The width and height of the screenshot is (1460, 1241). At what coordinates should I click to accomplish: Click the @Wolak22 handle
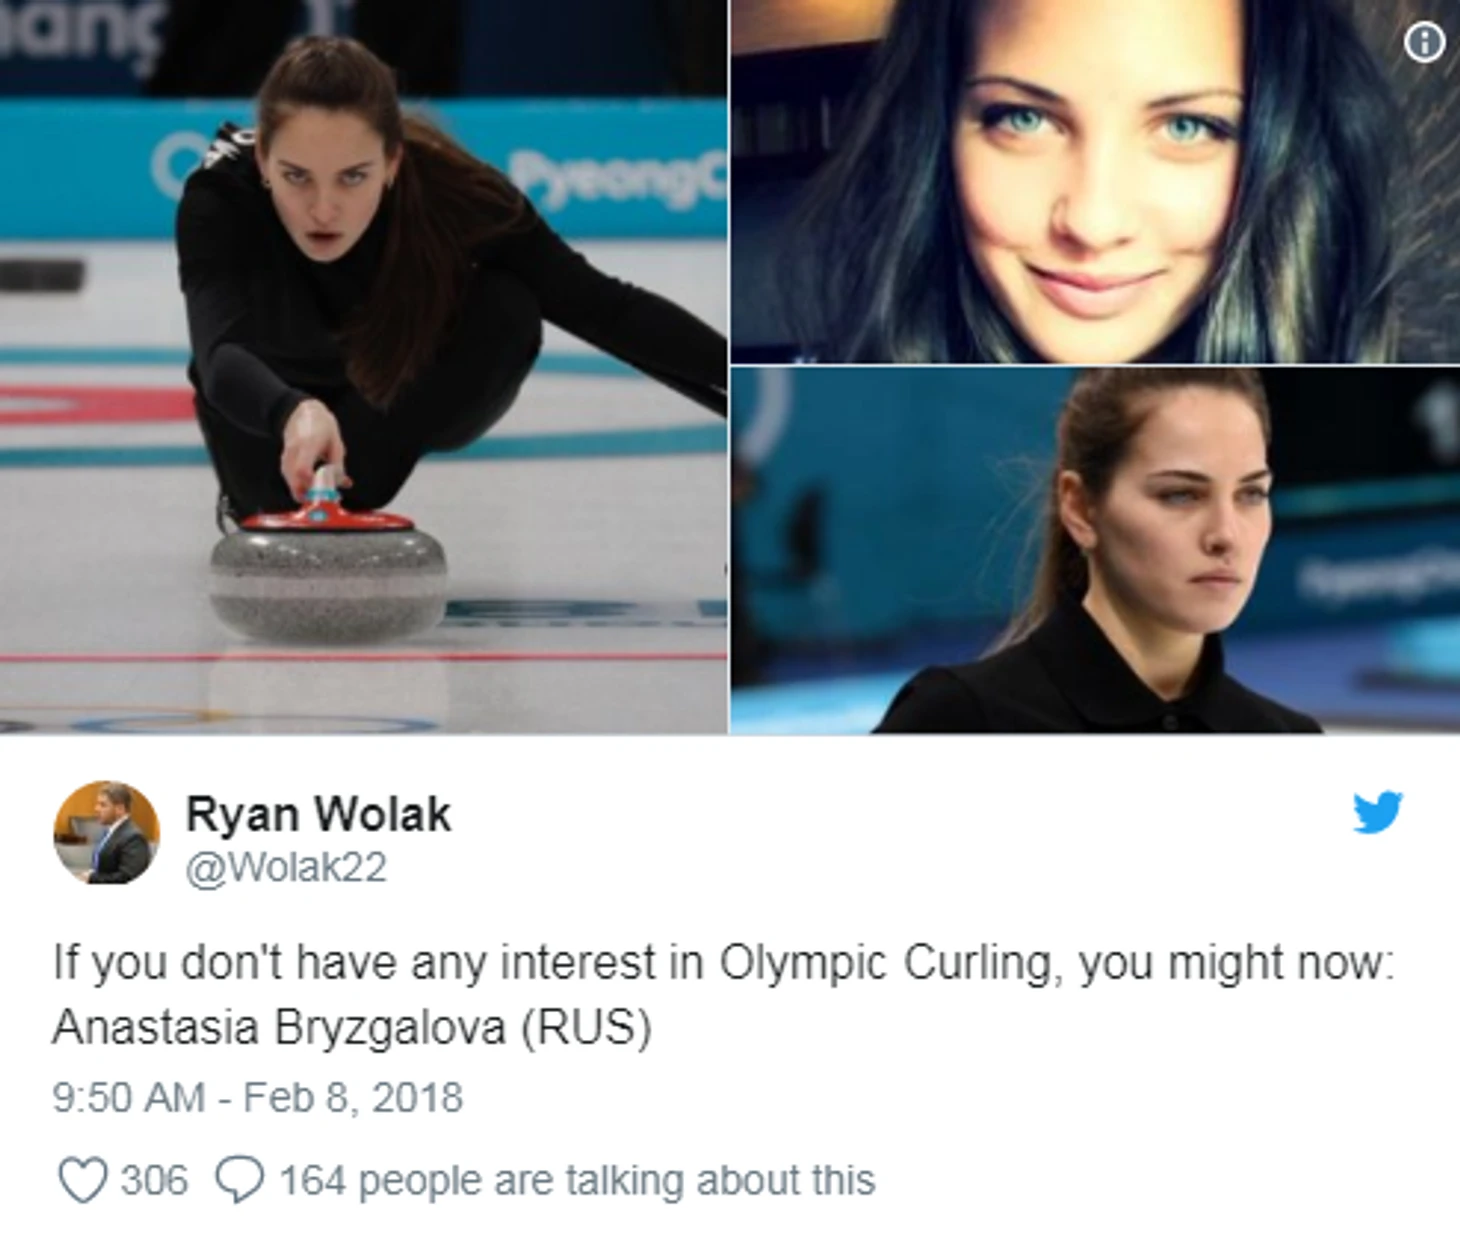[x=286, y=868]
